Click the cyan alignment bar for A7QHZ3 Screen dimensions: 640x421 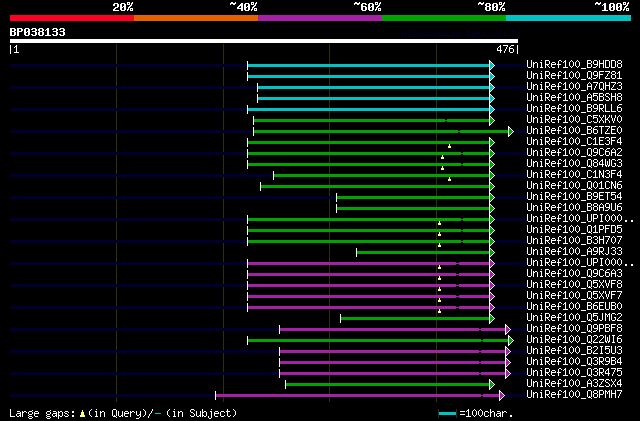click(373, 87)
